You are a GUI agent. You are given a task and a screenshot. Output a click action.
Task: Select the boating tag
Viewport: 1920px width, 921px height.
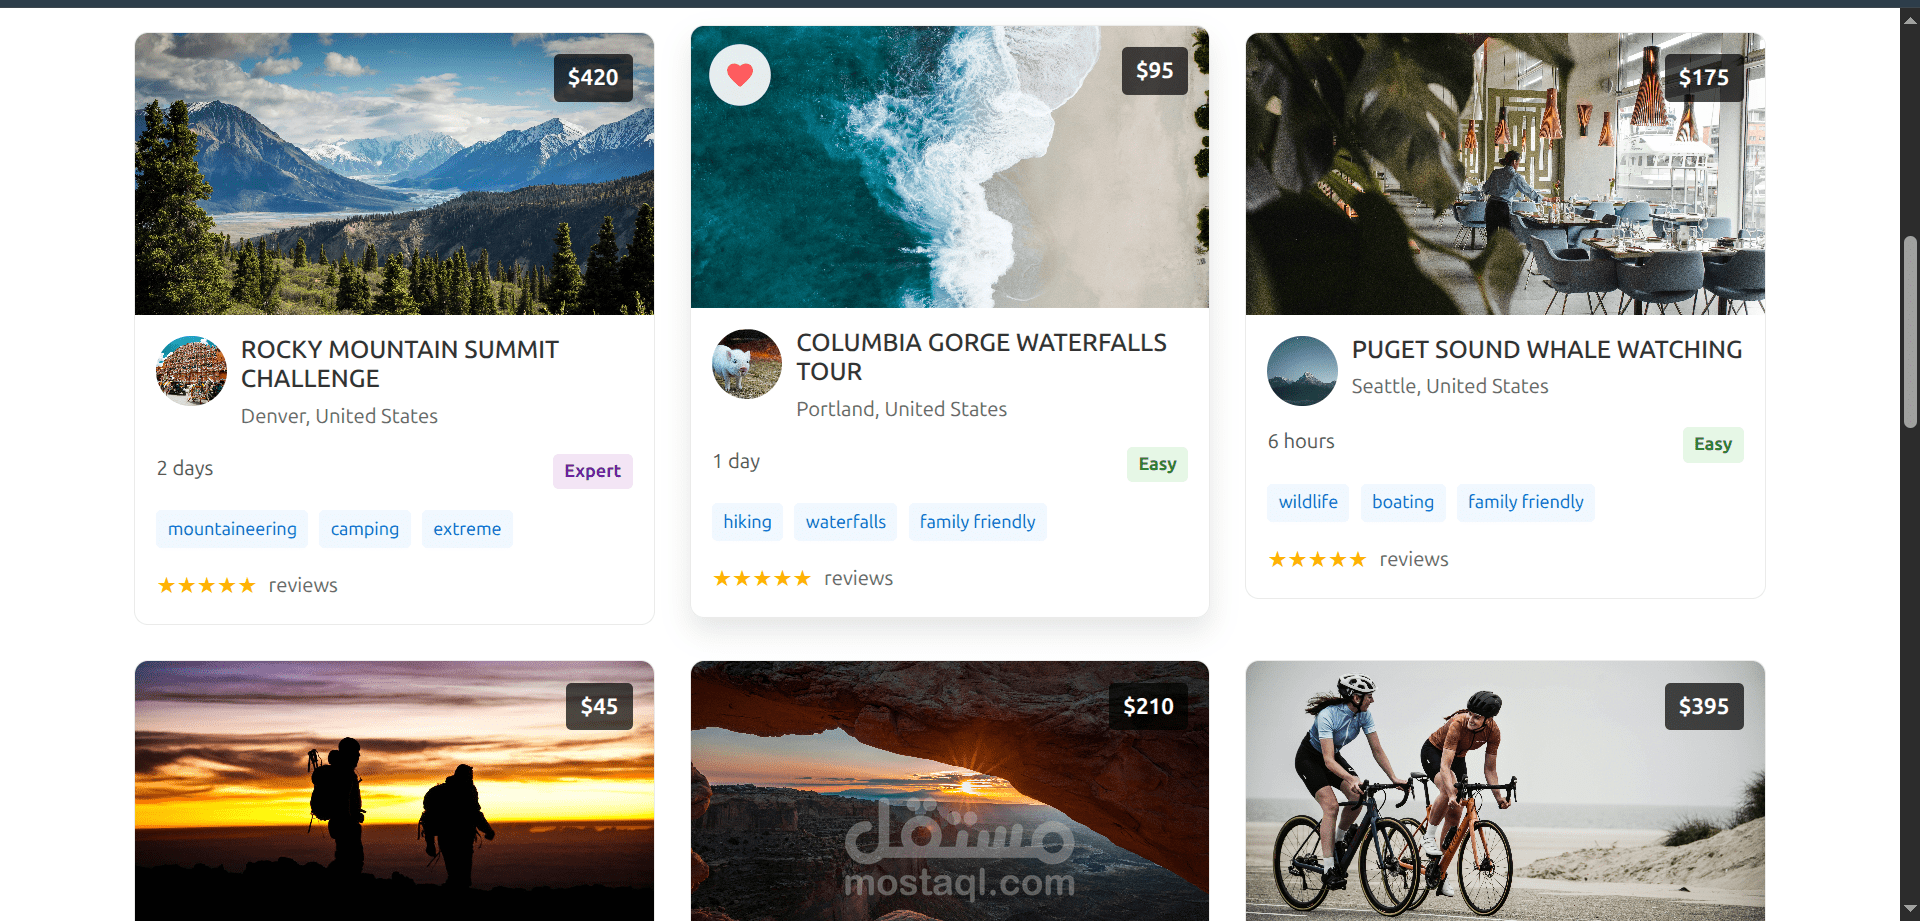point(1403,502)
